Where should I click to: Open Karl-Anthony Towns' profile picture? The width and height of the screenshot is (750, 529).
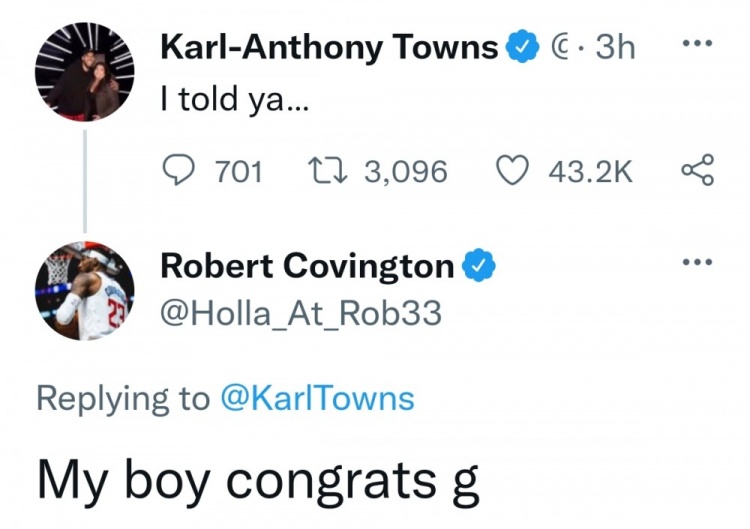tap(85, 71)
